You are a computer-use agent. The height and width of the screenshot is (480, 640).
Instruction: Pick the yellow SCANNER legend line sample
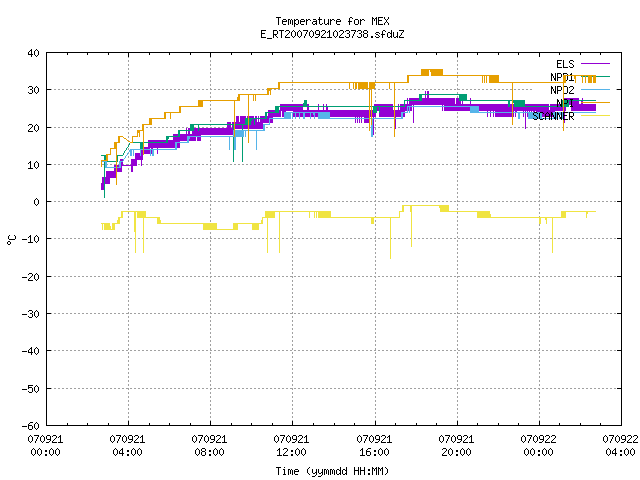595,116
